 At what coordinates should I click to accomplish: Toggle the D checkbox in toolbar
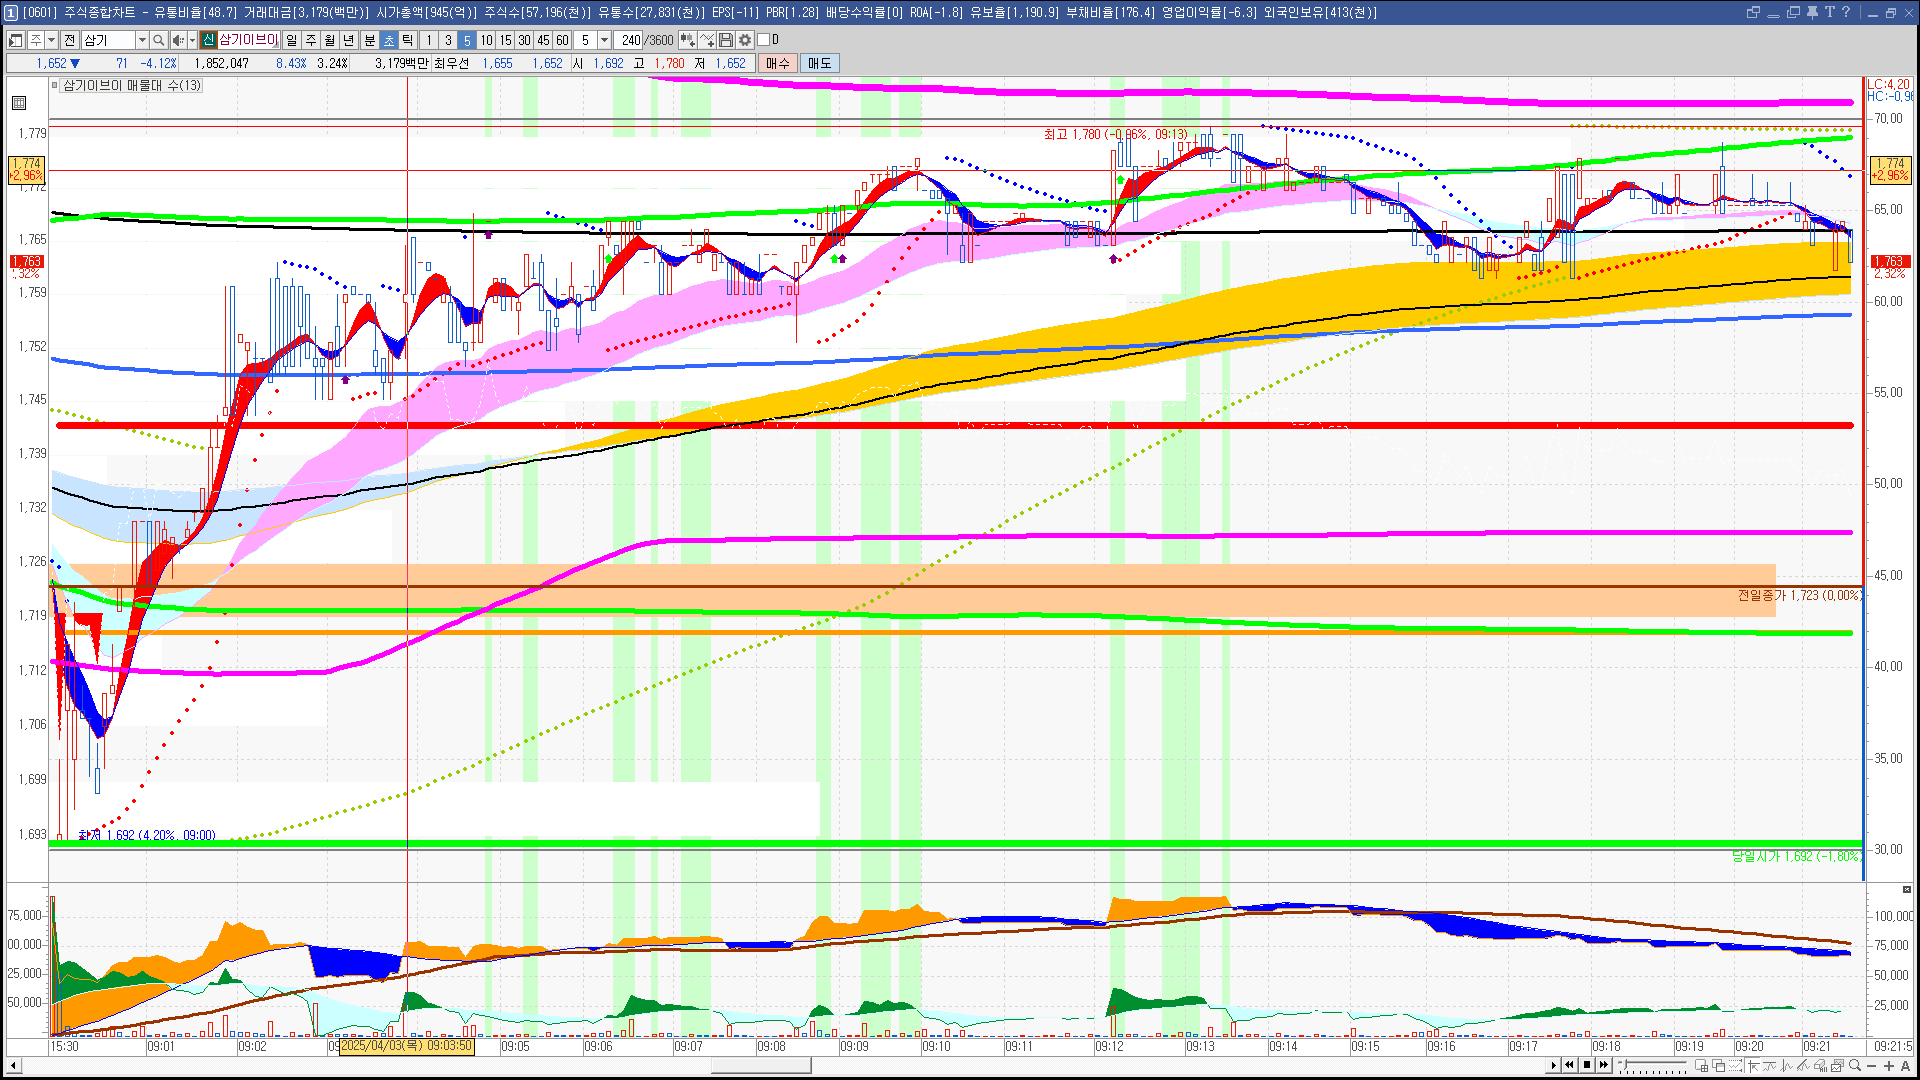coord(763,40)
